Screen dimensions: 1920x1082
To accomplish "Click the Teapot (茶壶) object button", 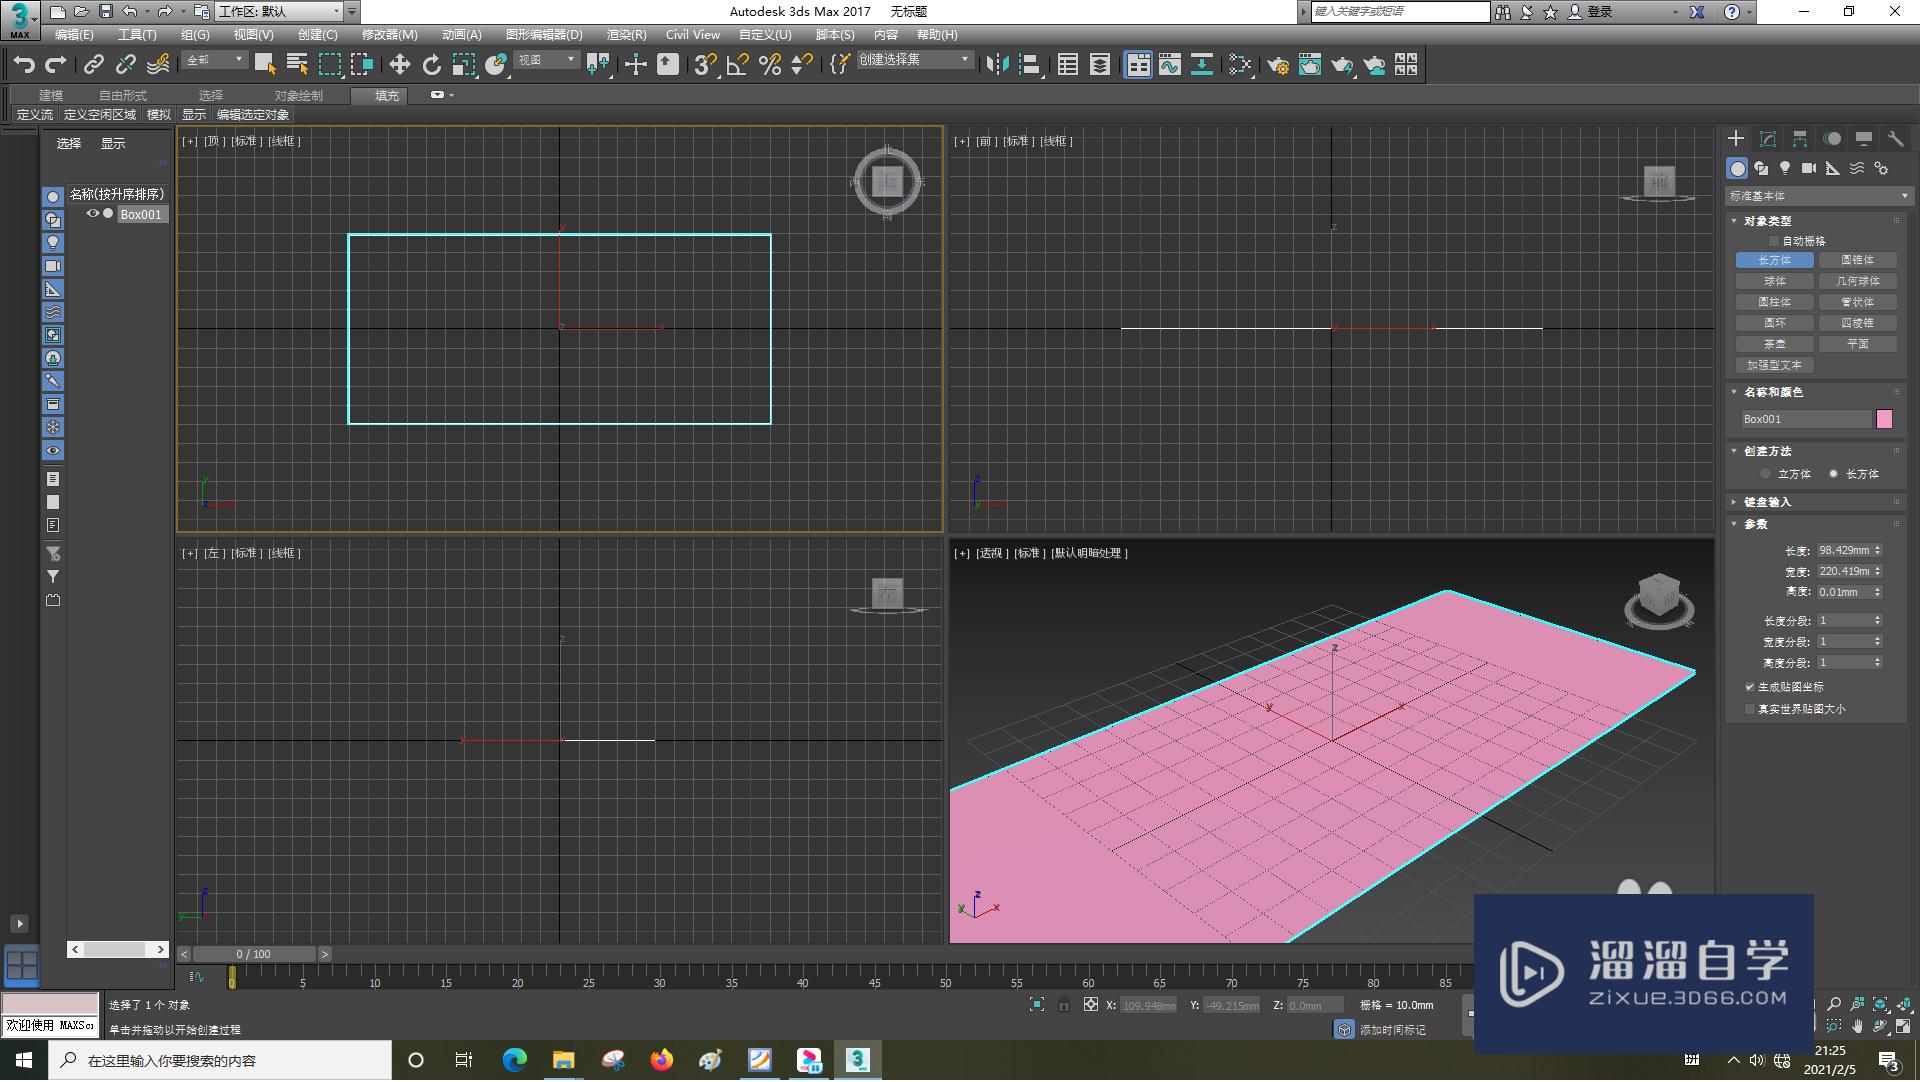I will coord(1775,344).
